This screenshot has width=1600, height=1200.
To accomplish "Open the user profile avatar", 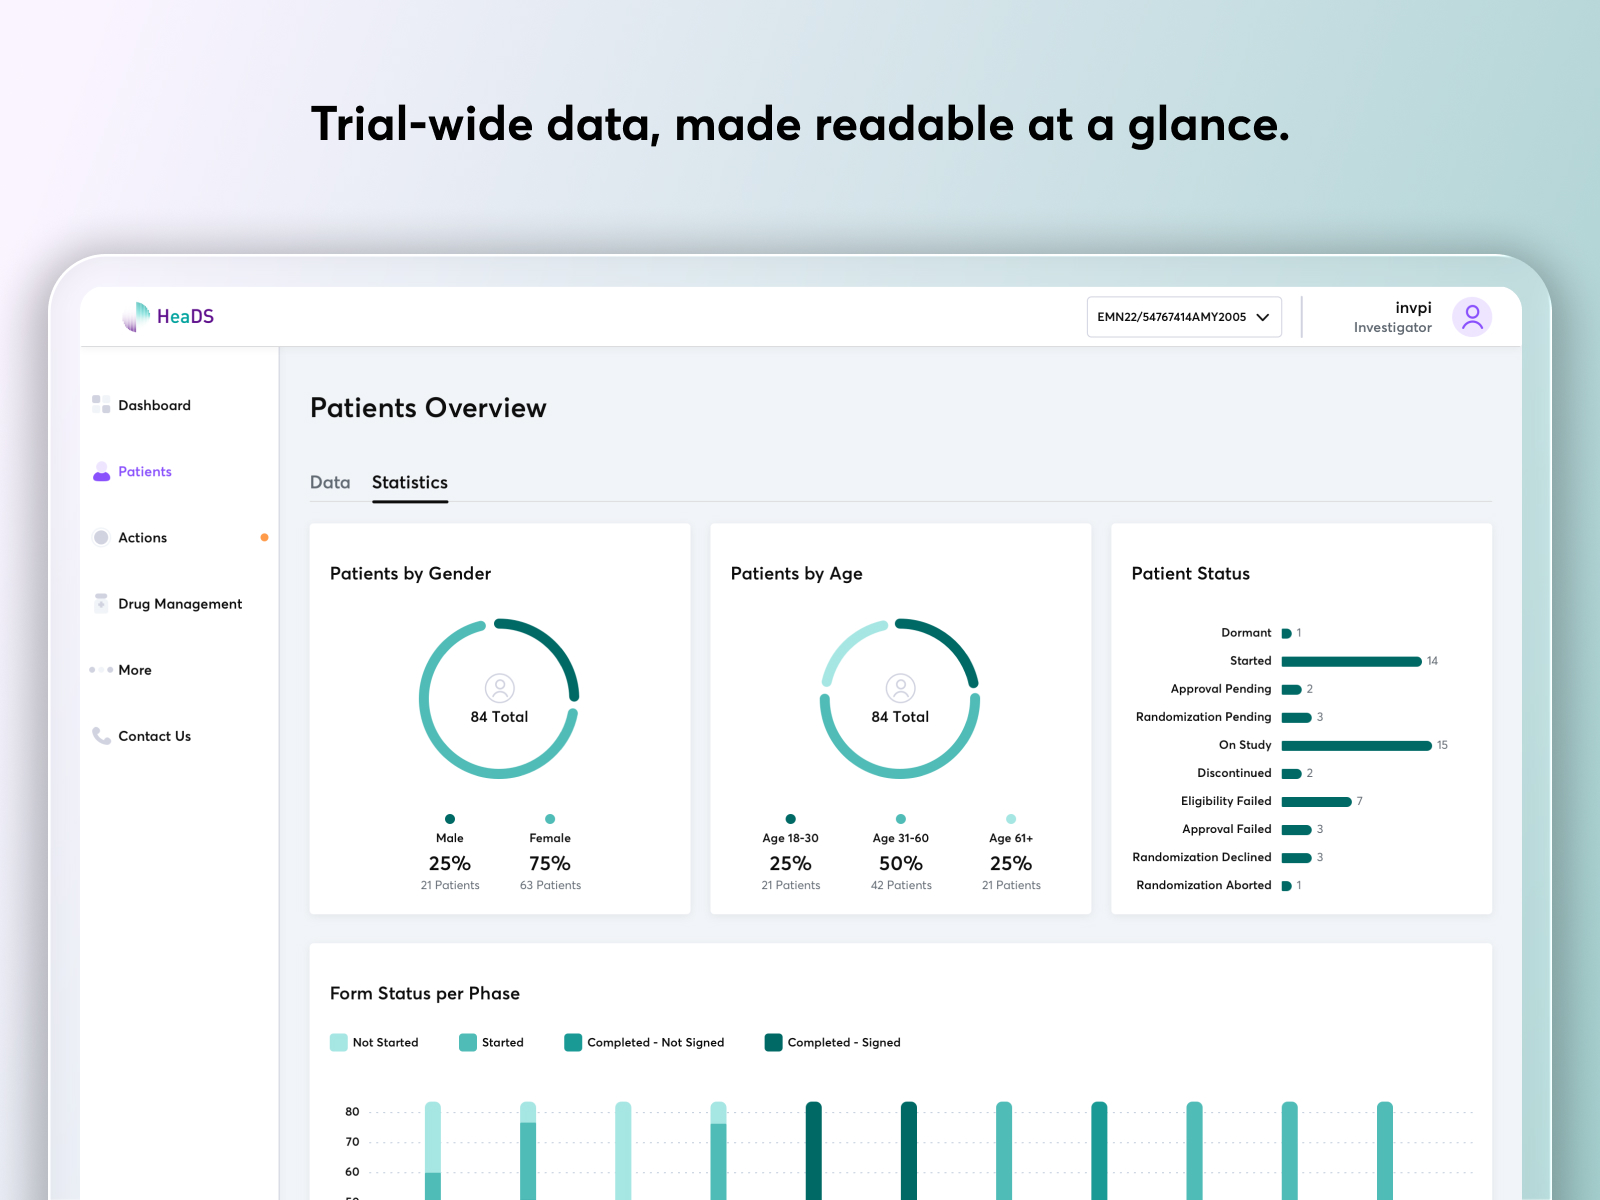I will click(1472, 317).
